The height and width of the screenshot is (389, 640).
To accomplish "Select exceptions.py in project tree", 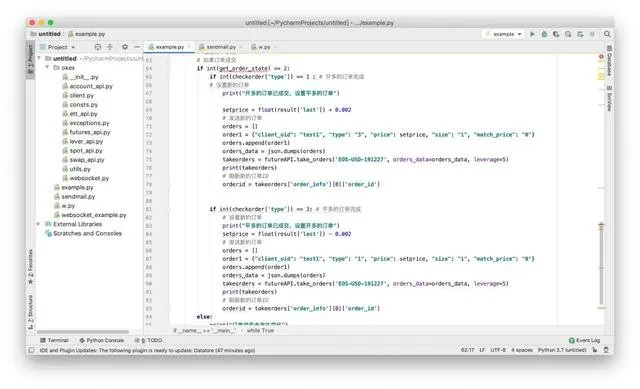I will point(86,123).
